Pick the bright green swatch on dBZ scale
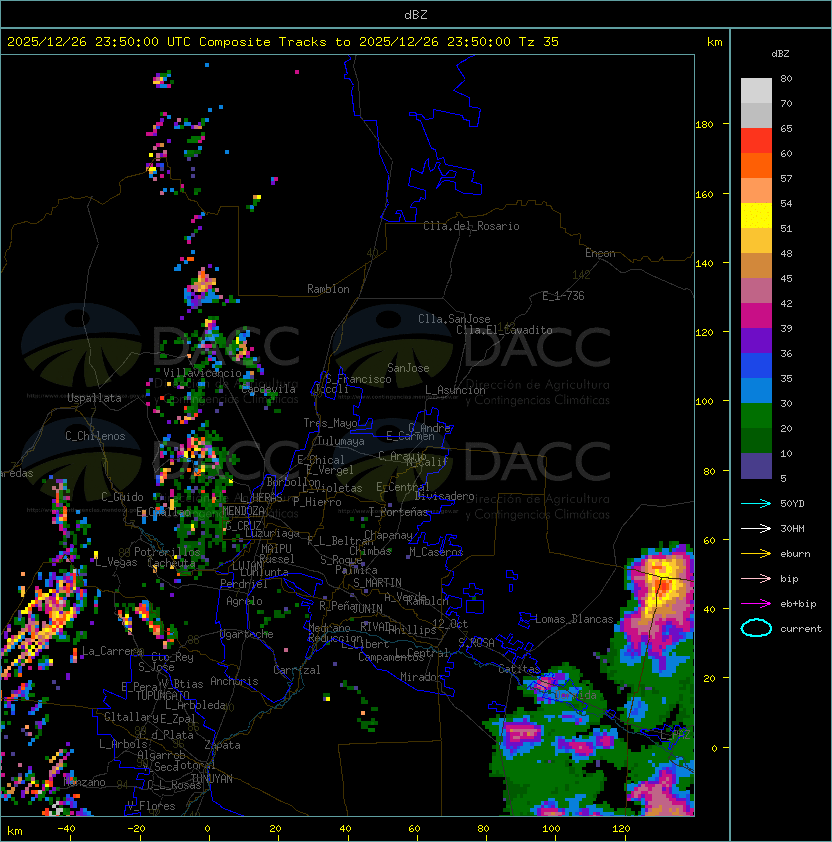Screen dimensions: 832x842 click(756, 416)
